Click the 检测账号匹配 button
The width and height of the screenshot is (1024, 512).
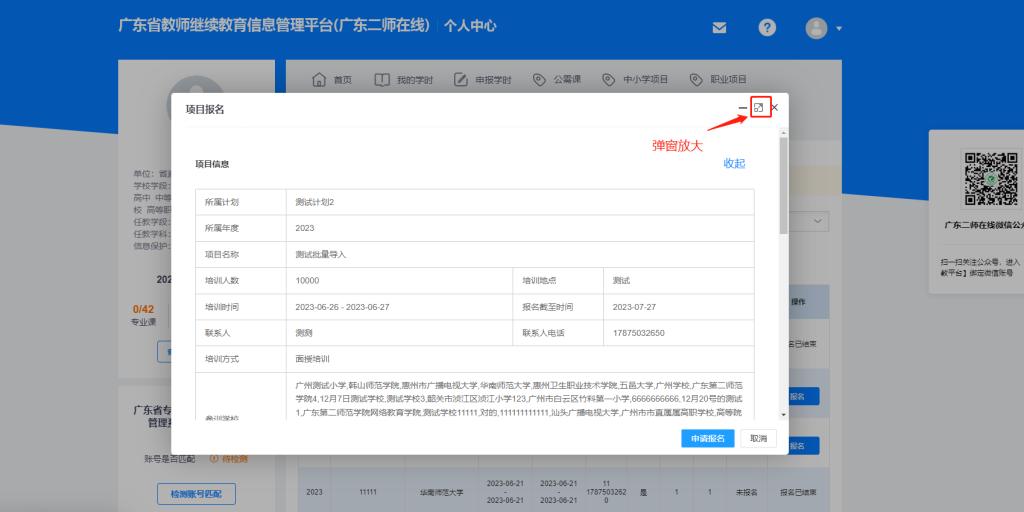point(196,494)
